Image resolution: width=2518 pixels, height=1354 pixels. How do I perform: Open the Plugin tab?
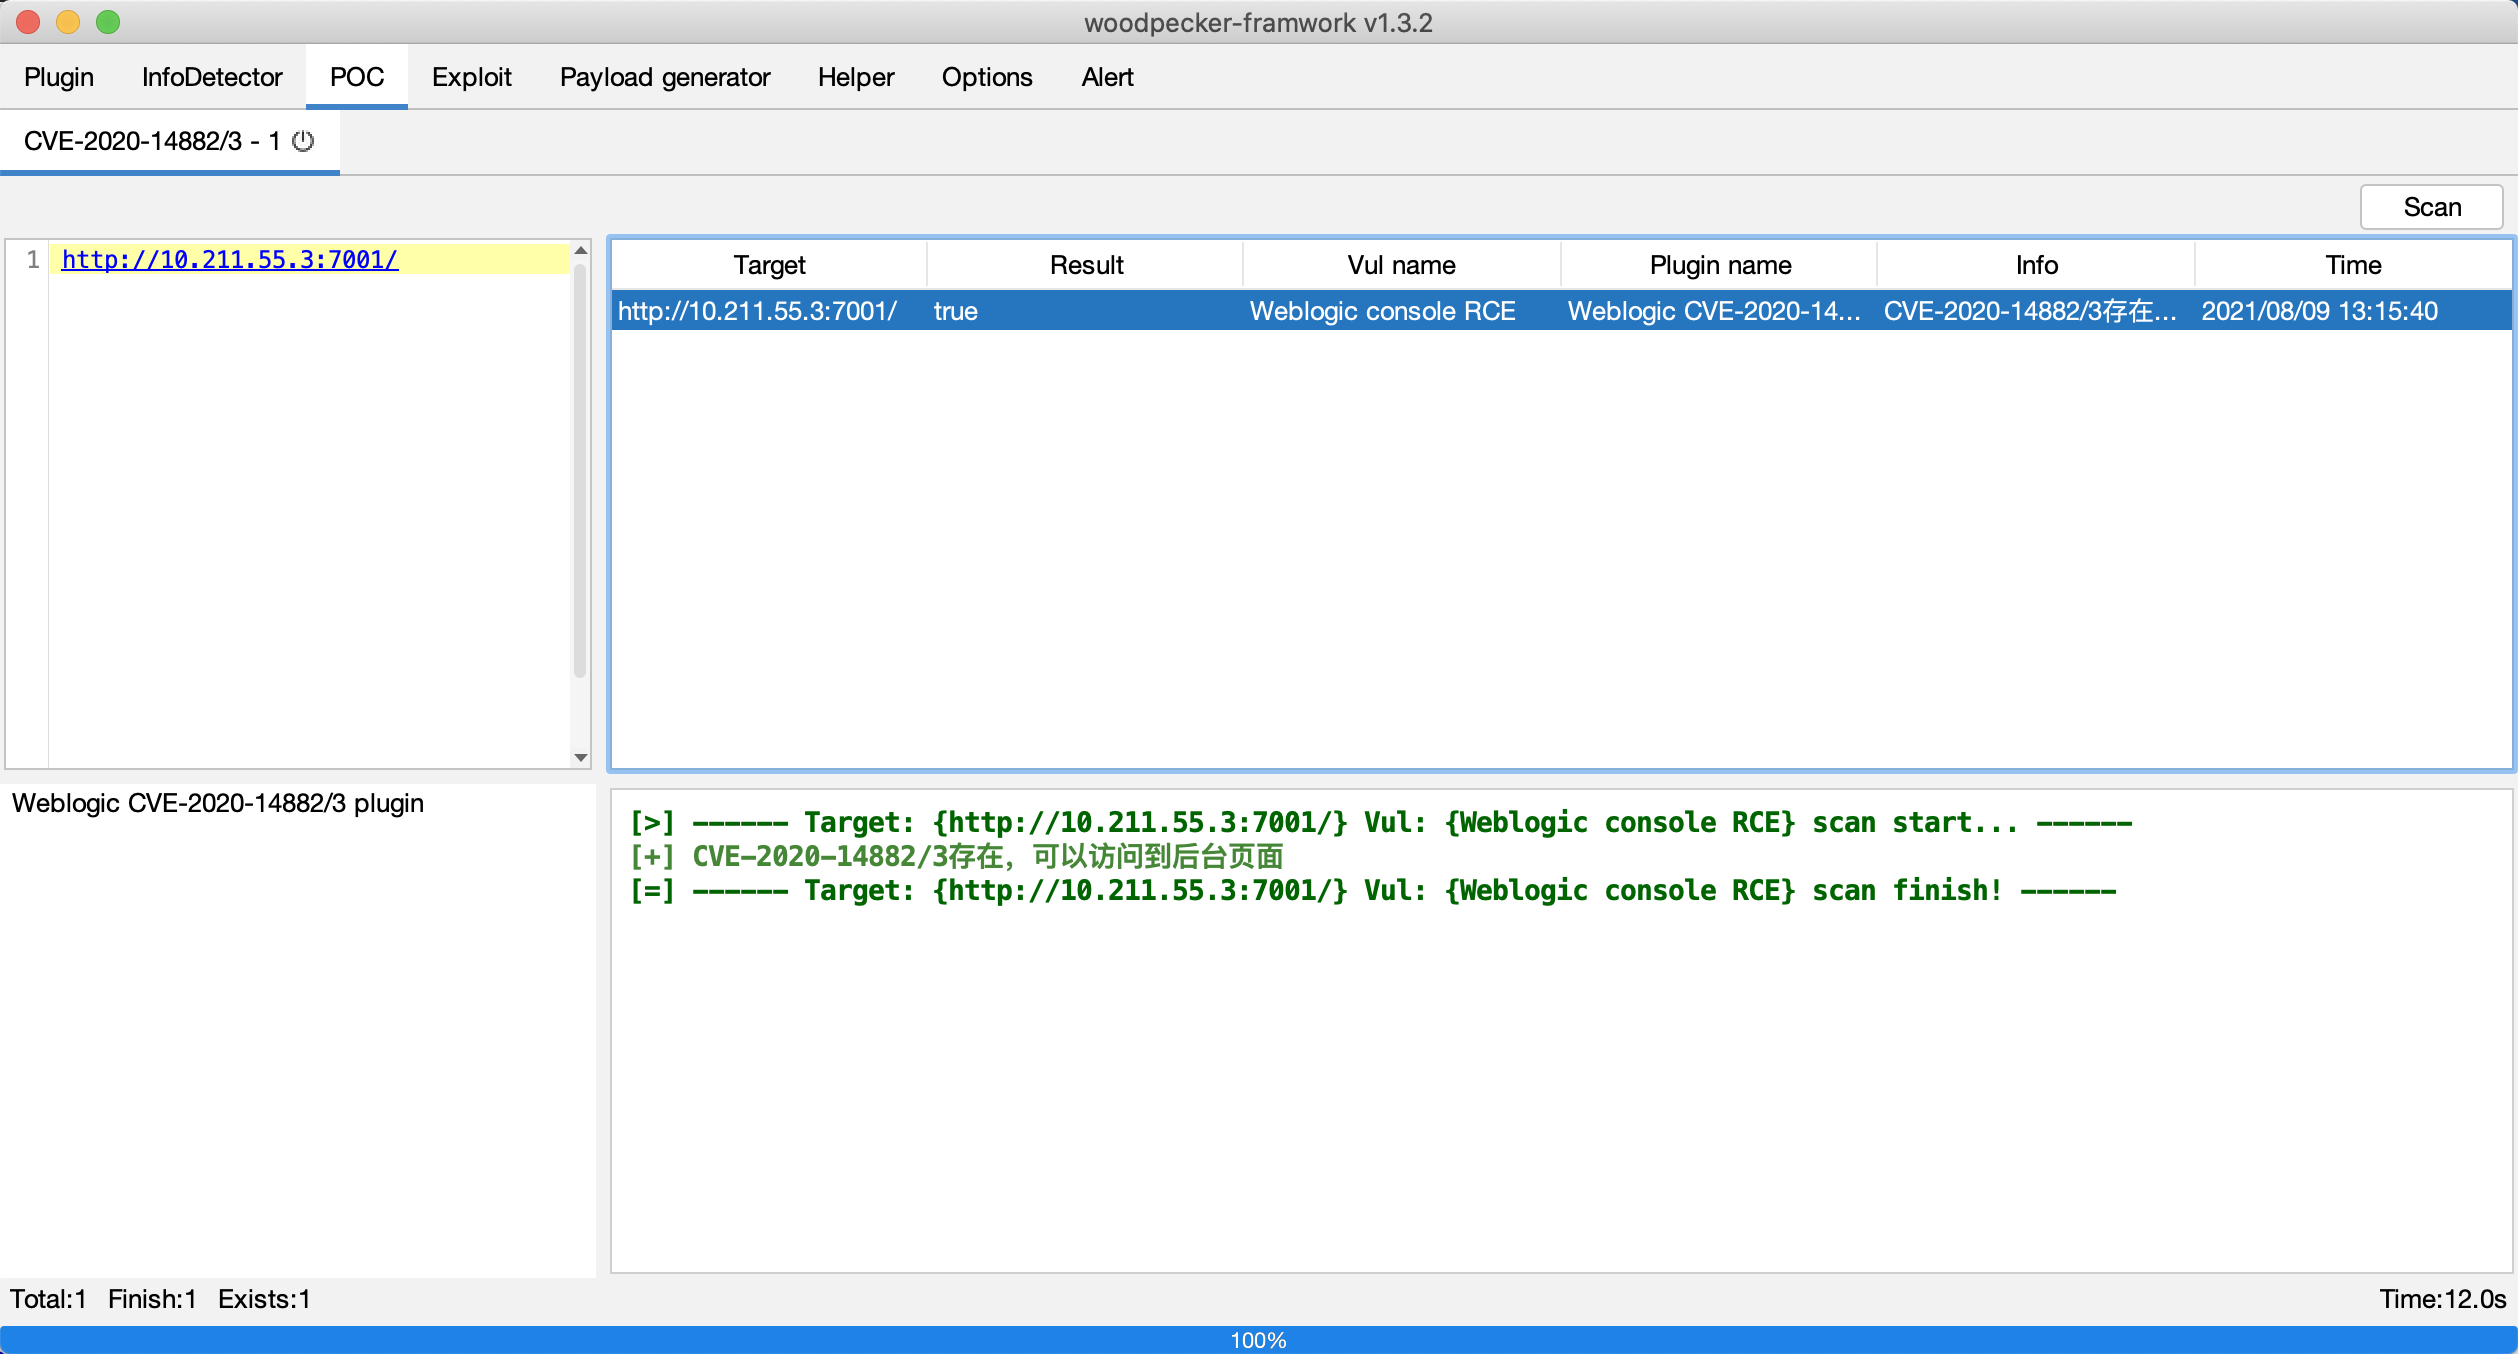pyautogui.click(x=59, y=77)
